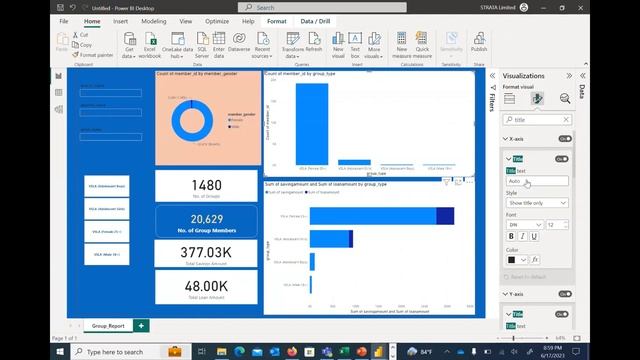640x360 pixels.
Task: Collapse the Visualizations pane
Action: [569, 76]
